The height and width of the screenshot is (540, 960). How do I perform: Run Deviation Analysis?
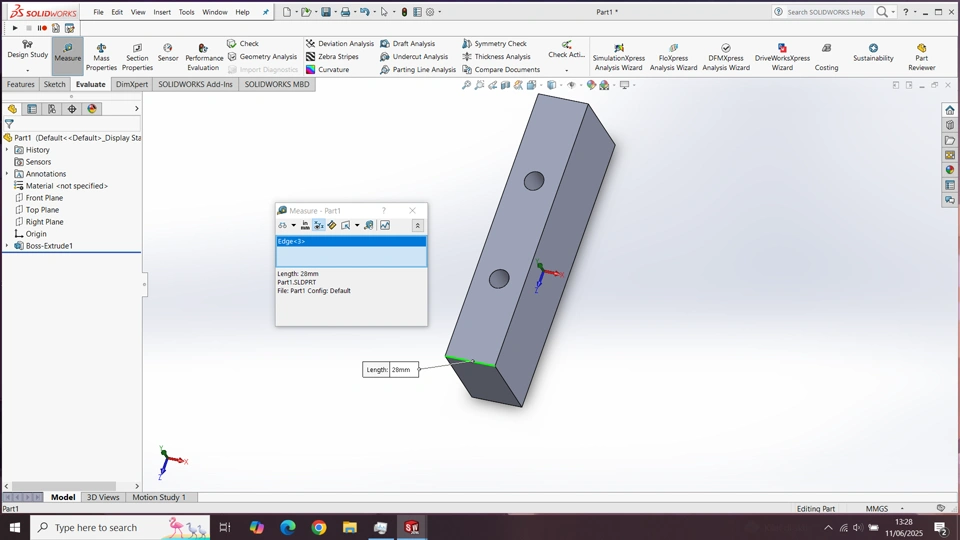tap(340, 43)
